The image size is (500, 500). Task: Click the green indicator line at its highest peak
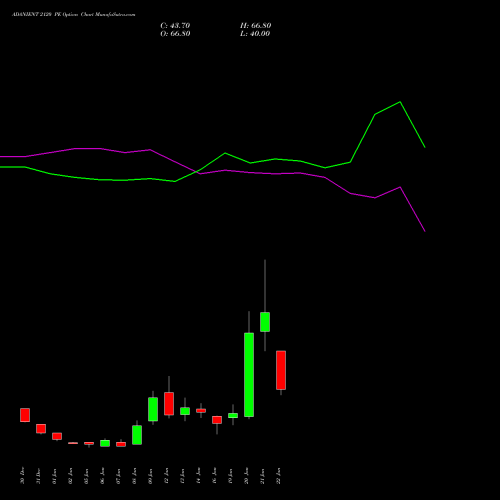click(x=400, y=102)
